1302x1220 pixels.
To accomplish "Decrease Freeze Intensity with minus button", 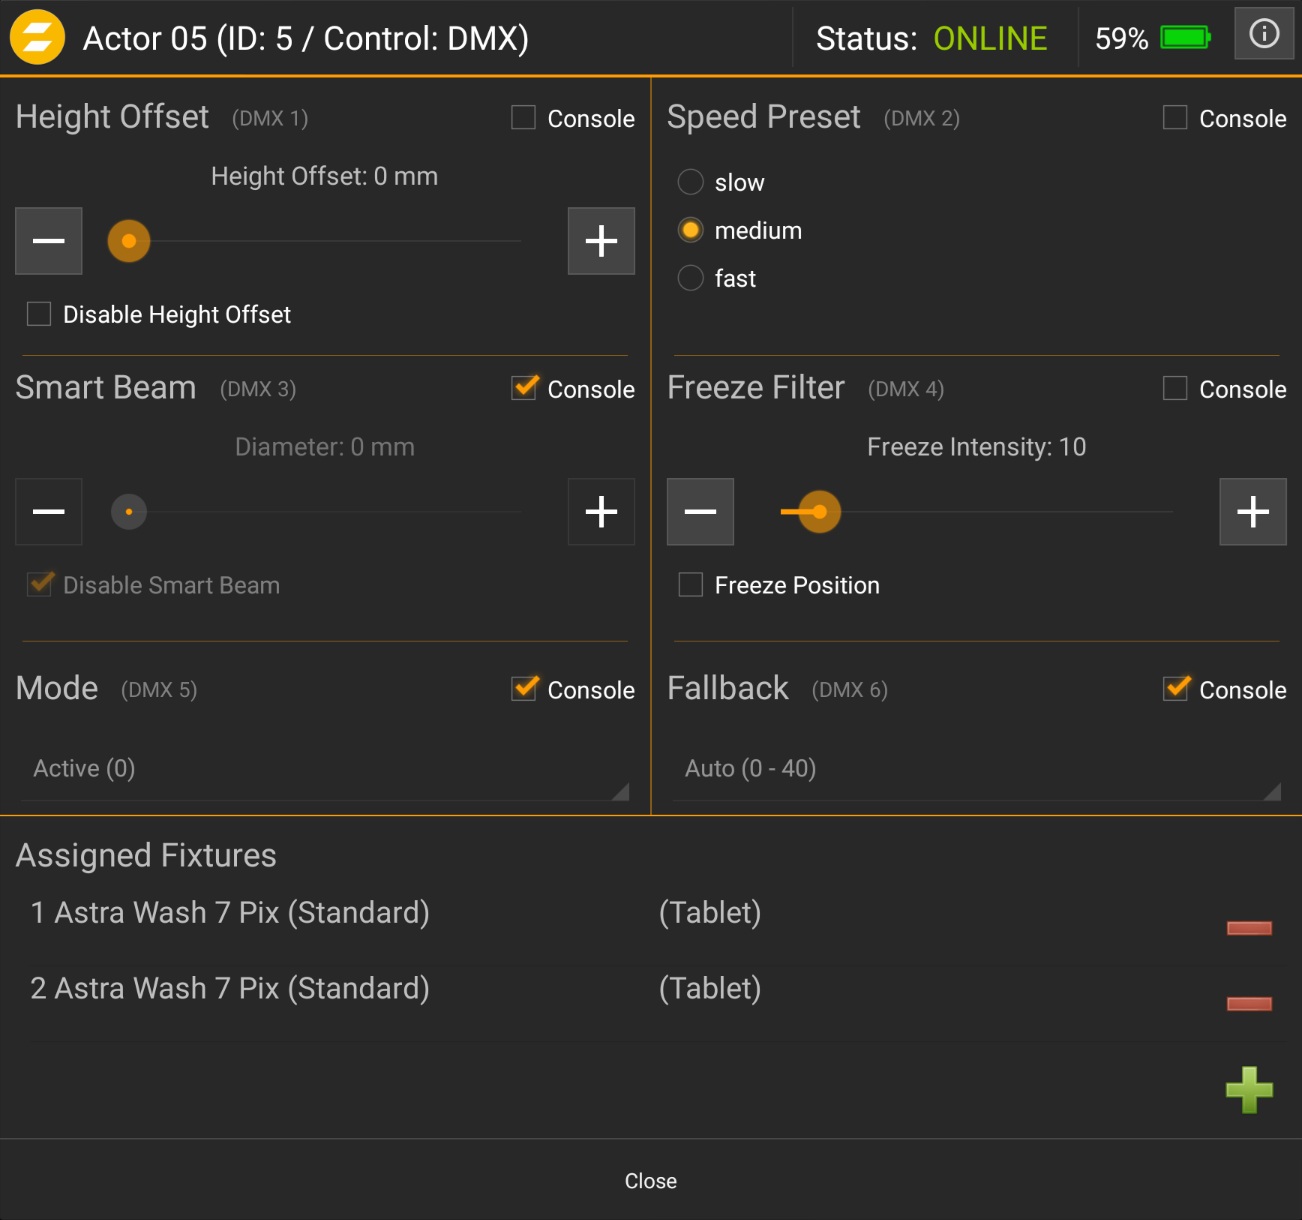I will [x=700, y=512].
